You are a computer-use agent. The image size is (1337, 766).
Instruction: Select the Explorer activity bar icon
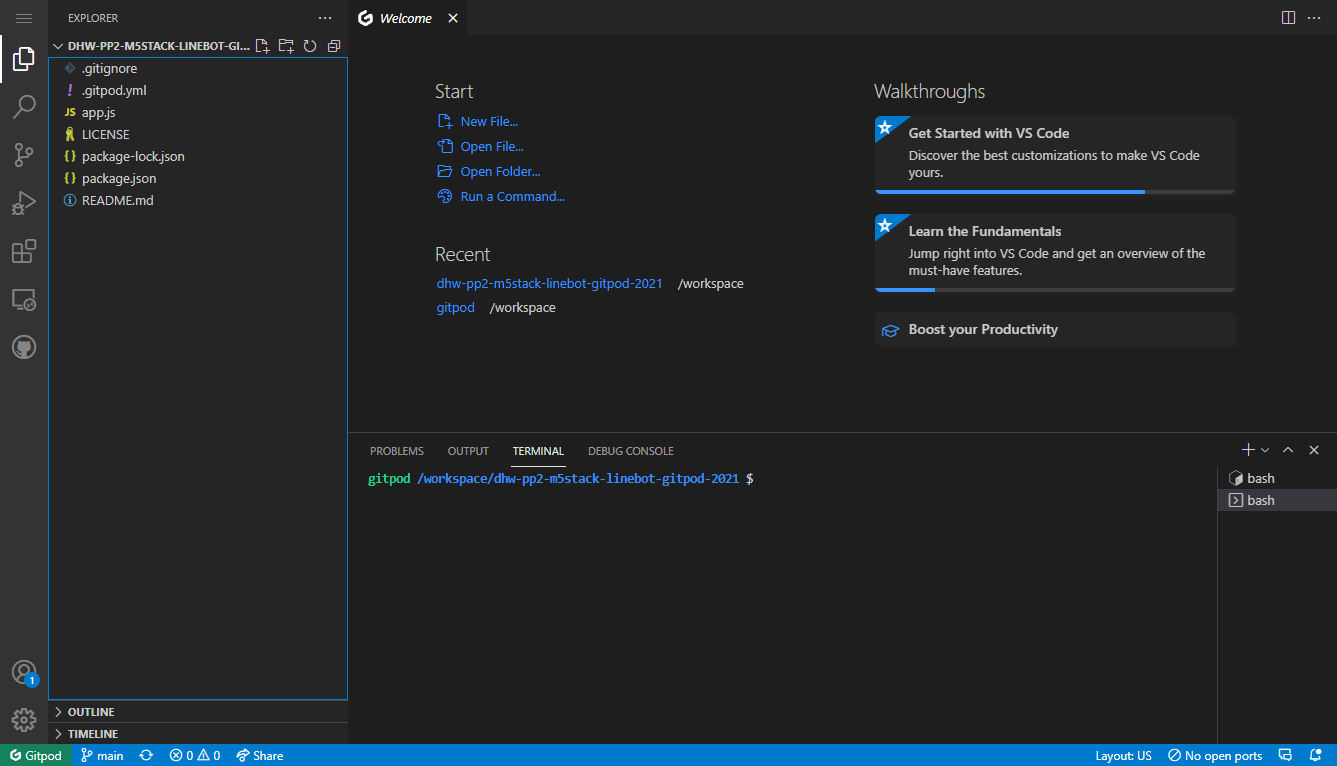point(24,60)
